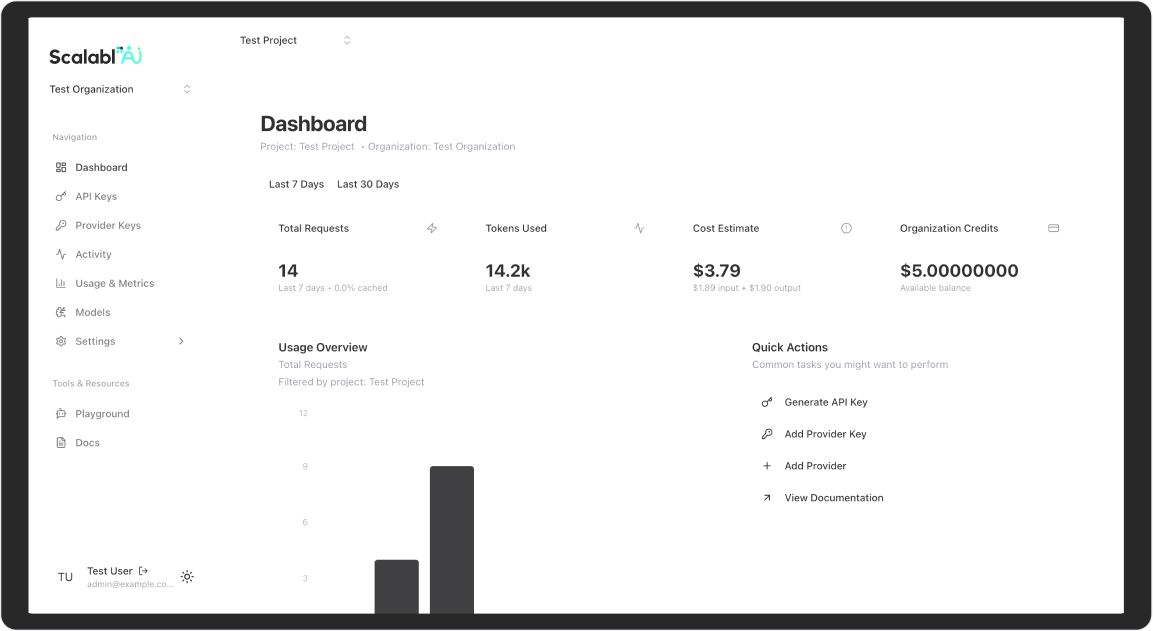The image size is (1153, 631).
Task: Open Provider Keys in the navigation
Action: point(108,226)
